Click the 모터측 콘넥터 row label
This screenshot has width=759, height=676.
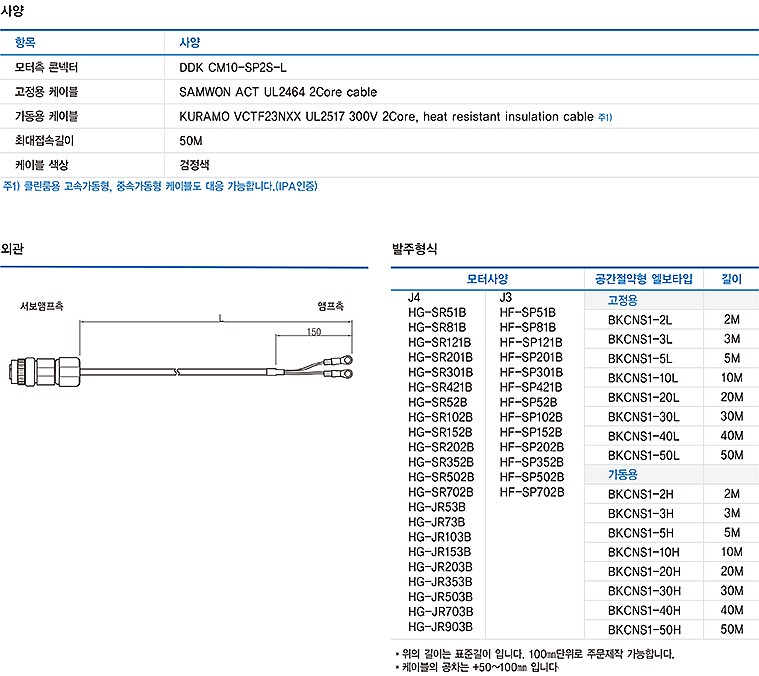click(46, 67)
